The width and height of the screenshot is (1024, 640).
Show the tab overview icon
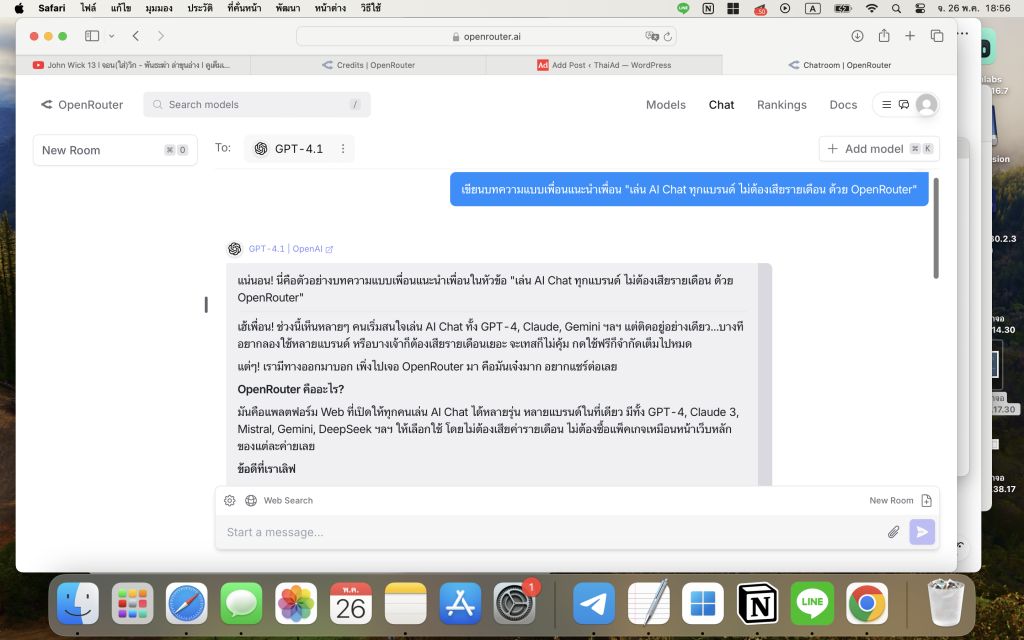(936, 36)
